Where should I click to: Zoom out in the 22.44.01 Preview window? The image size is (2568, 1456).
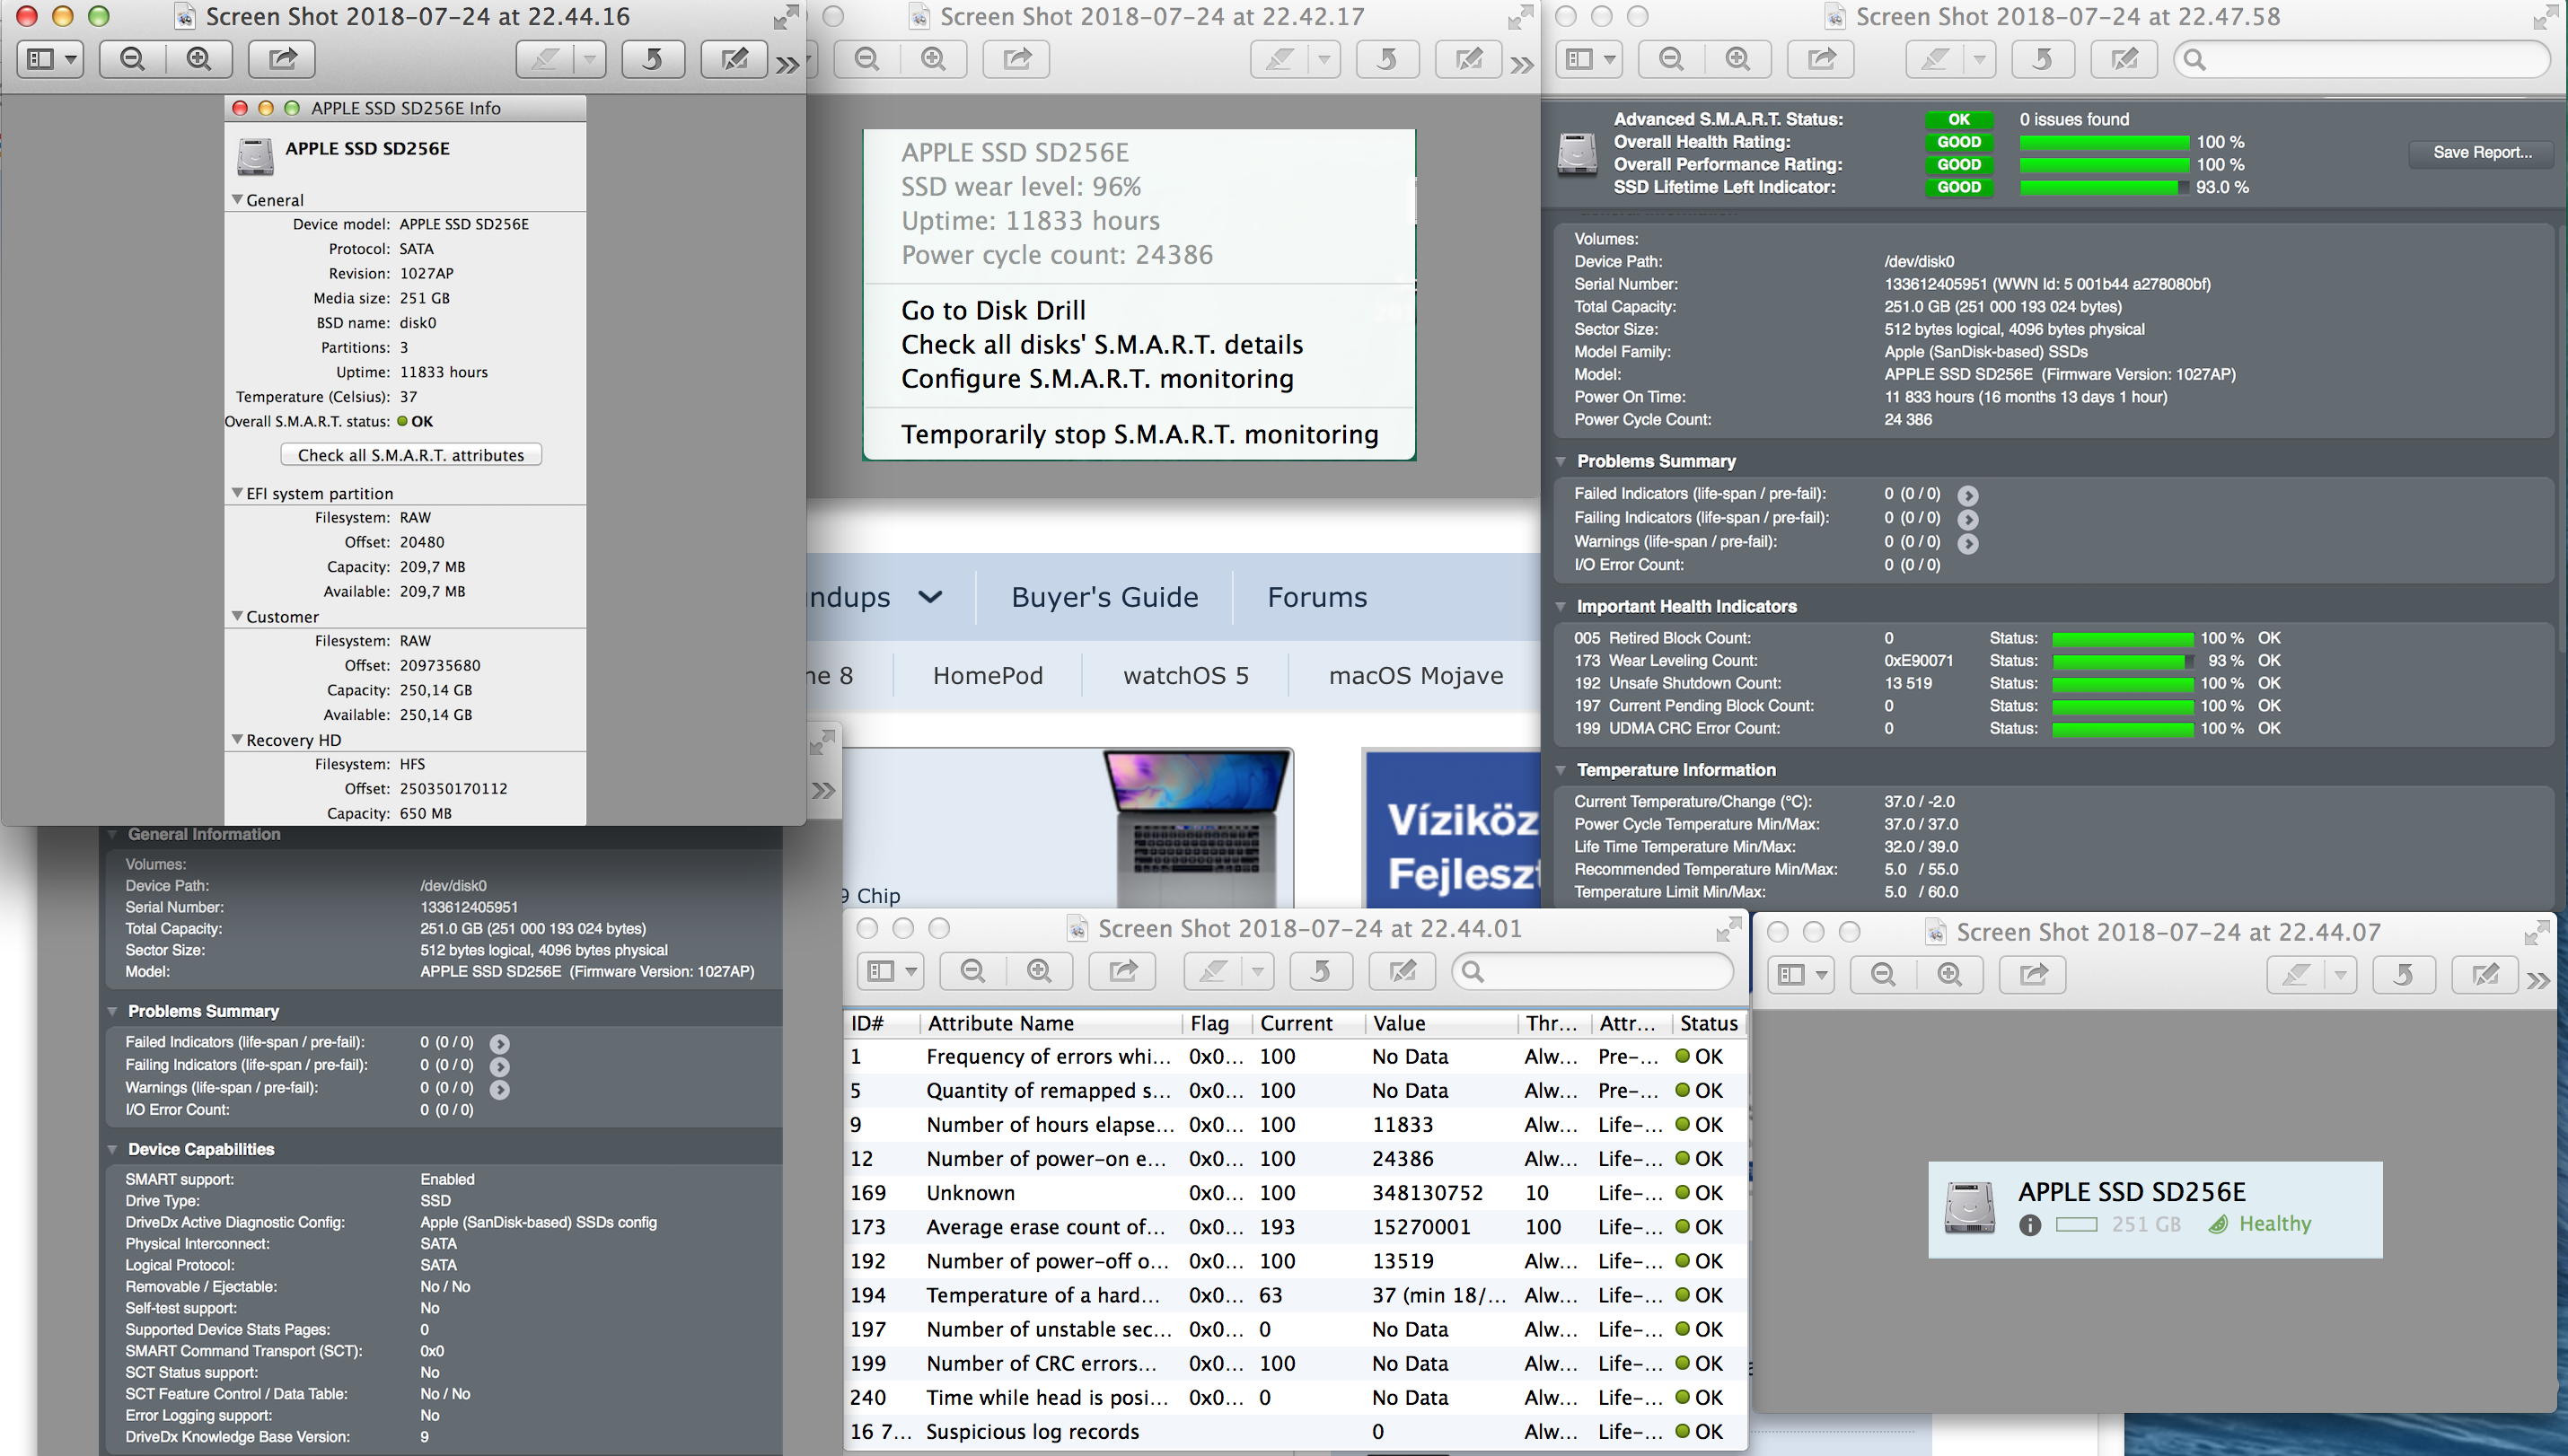(972, 971)
